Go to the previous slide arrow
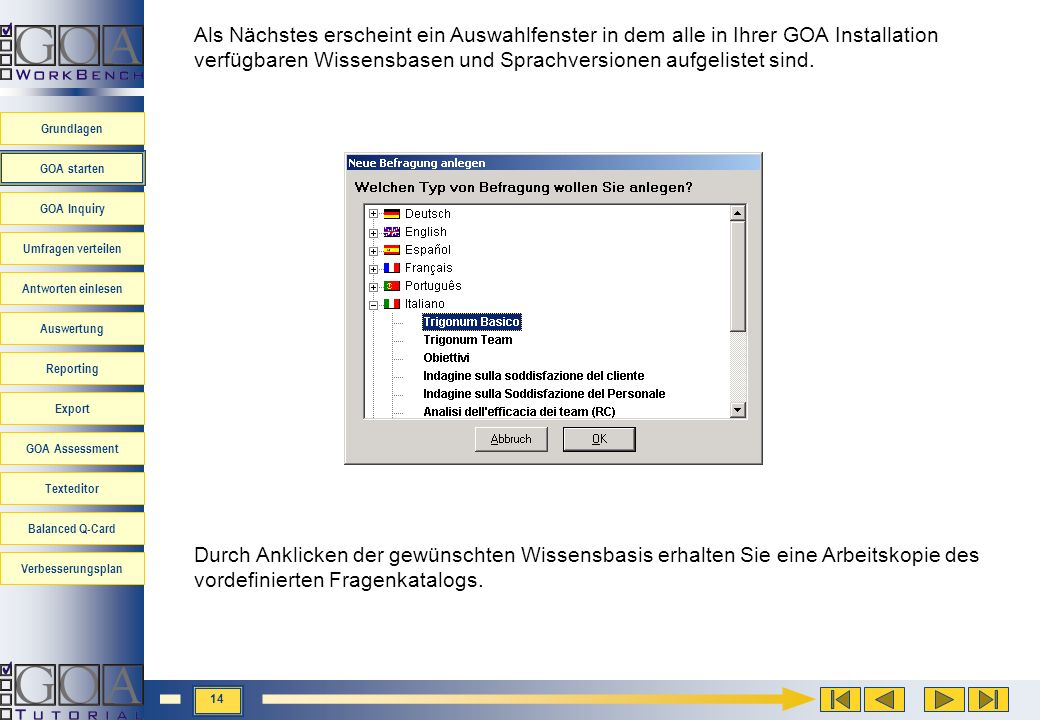This screenshot has height=720, width=1040. [x=884, y=699]
